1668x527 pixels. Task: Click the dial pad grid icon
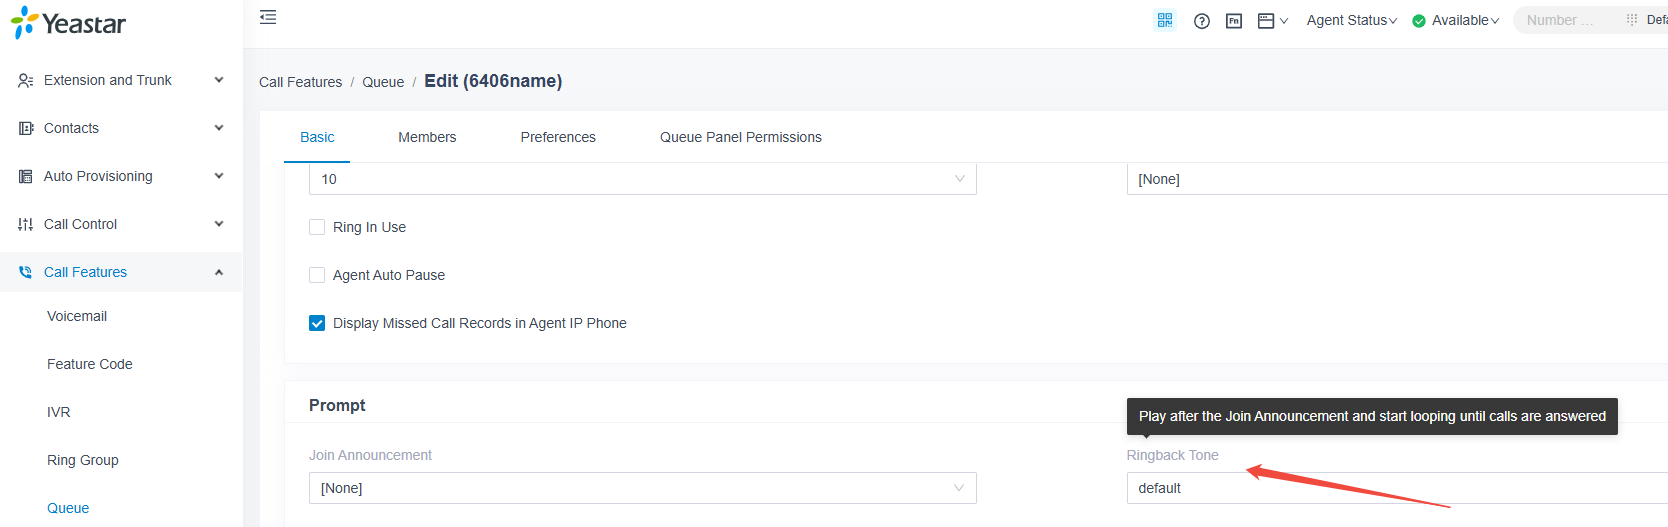click(x=1632, y=20)
